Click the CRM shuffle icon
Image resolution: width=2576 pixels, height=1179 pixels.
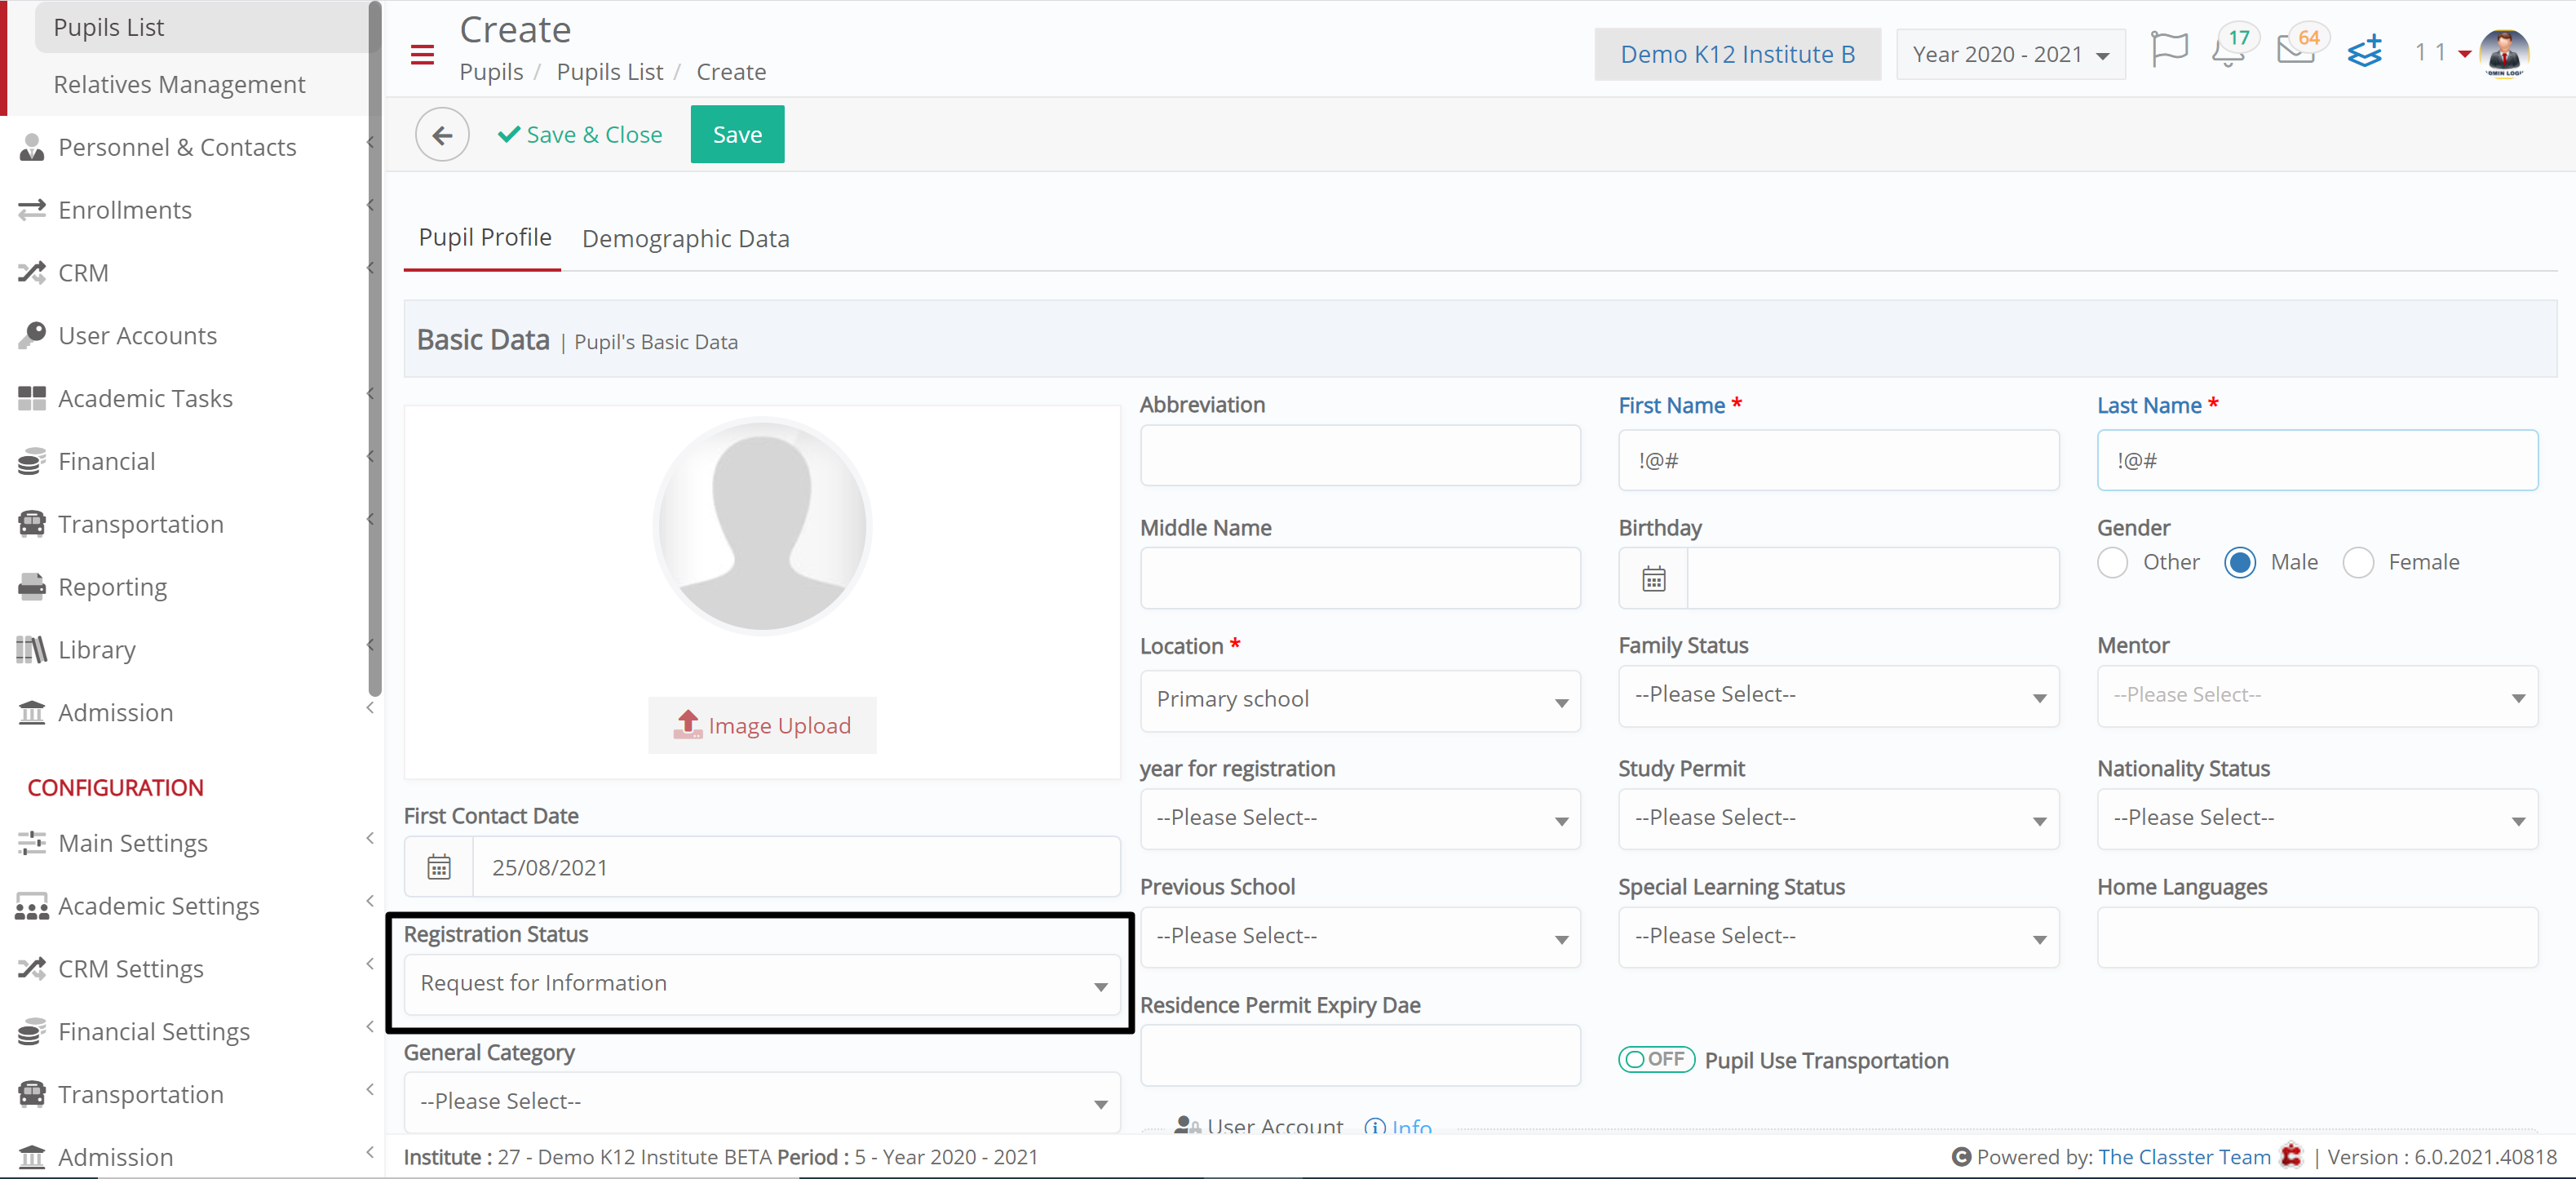click(x=32, y=273)
